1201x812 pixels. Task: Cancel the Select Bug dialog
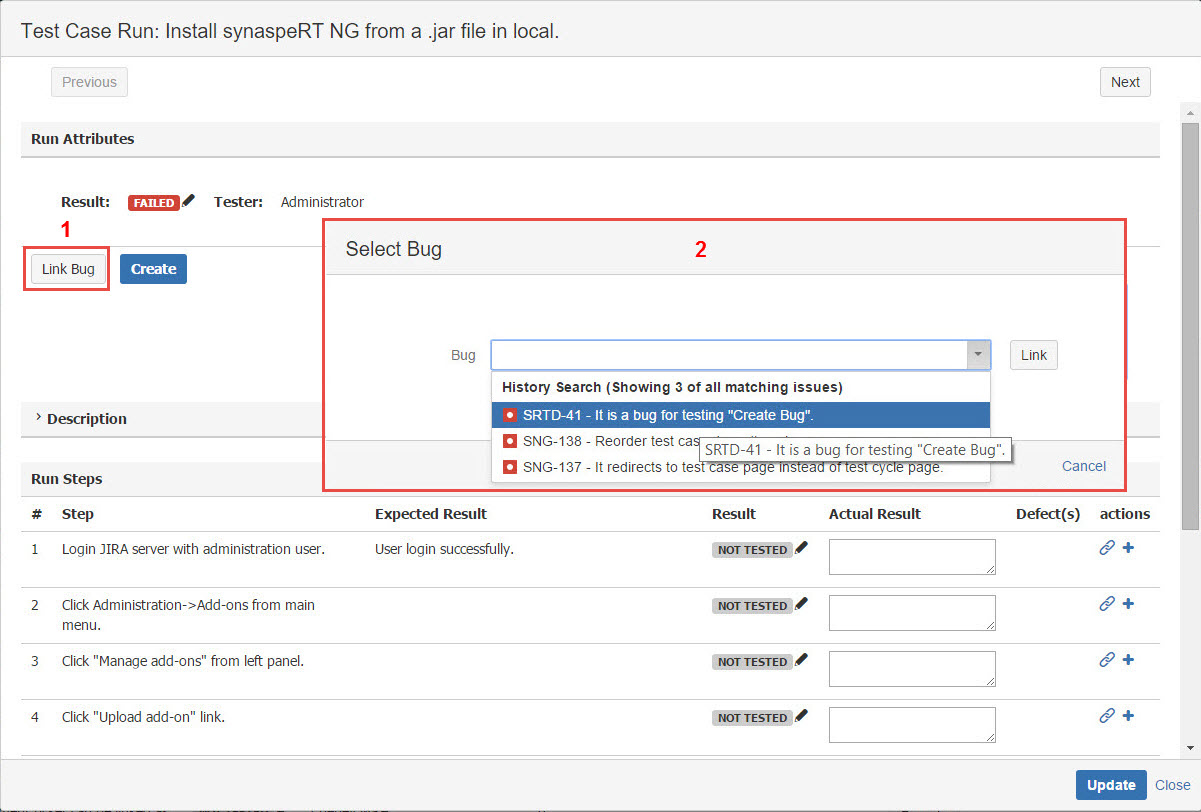coord(1083,466)
